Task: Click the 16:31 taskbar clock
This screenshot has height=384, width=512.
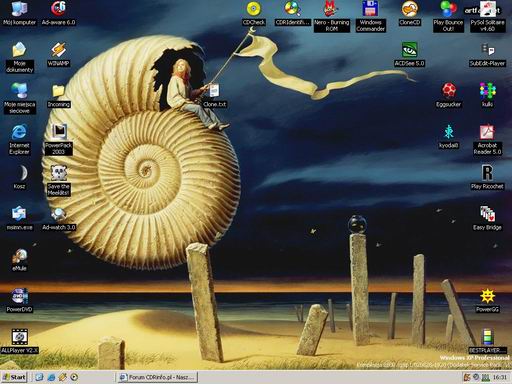Action: [x=500, y=377]
